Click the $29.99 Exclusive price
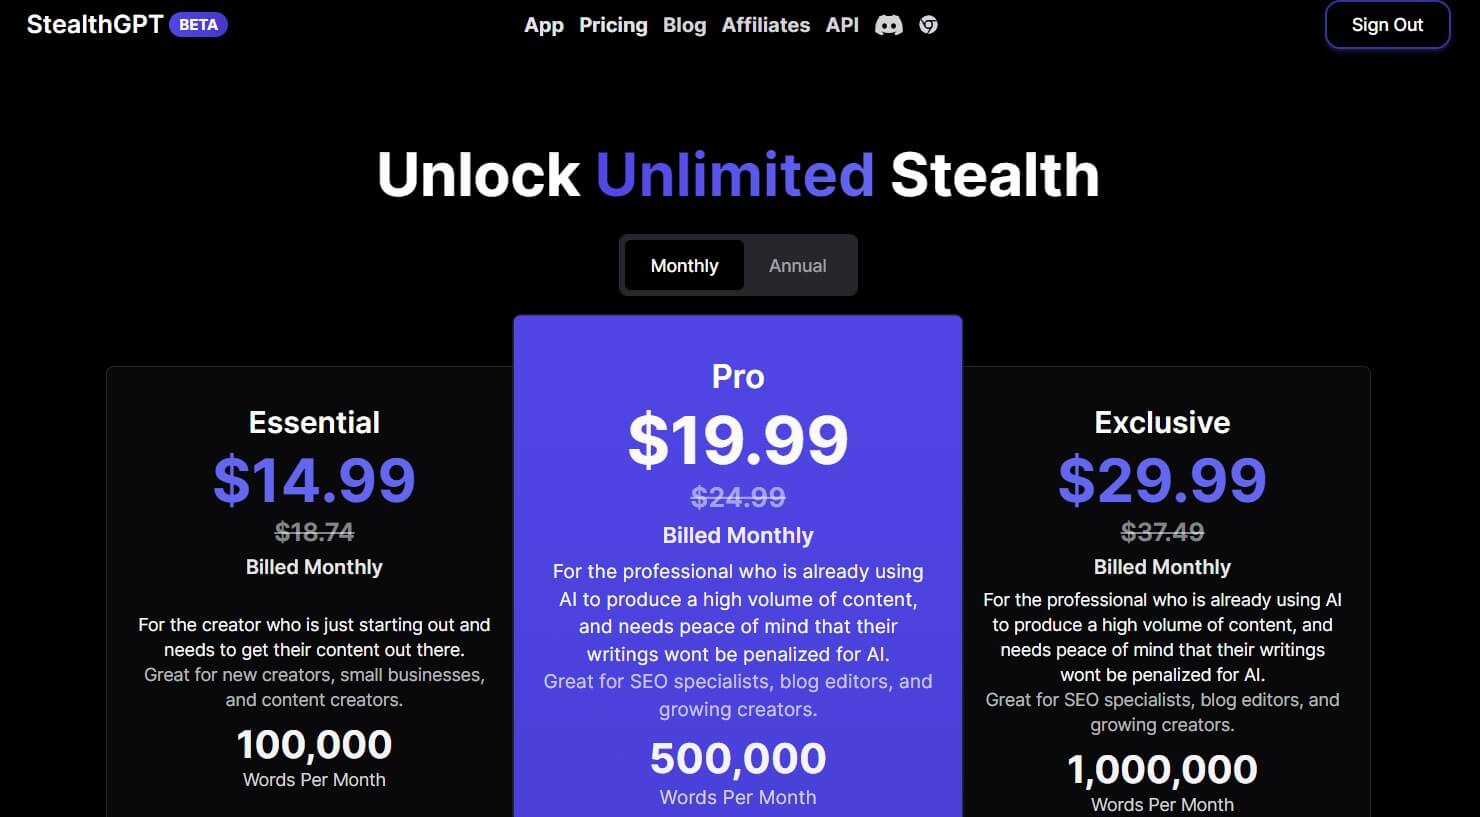The image size is (1480, 817). (x=1162, y=480)
